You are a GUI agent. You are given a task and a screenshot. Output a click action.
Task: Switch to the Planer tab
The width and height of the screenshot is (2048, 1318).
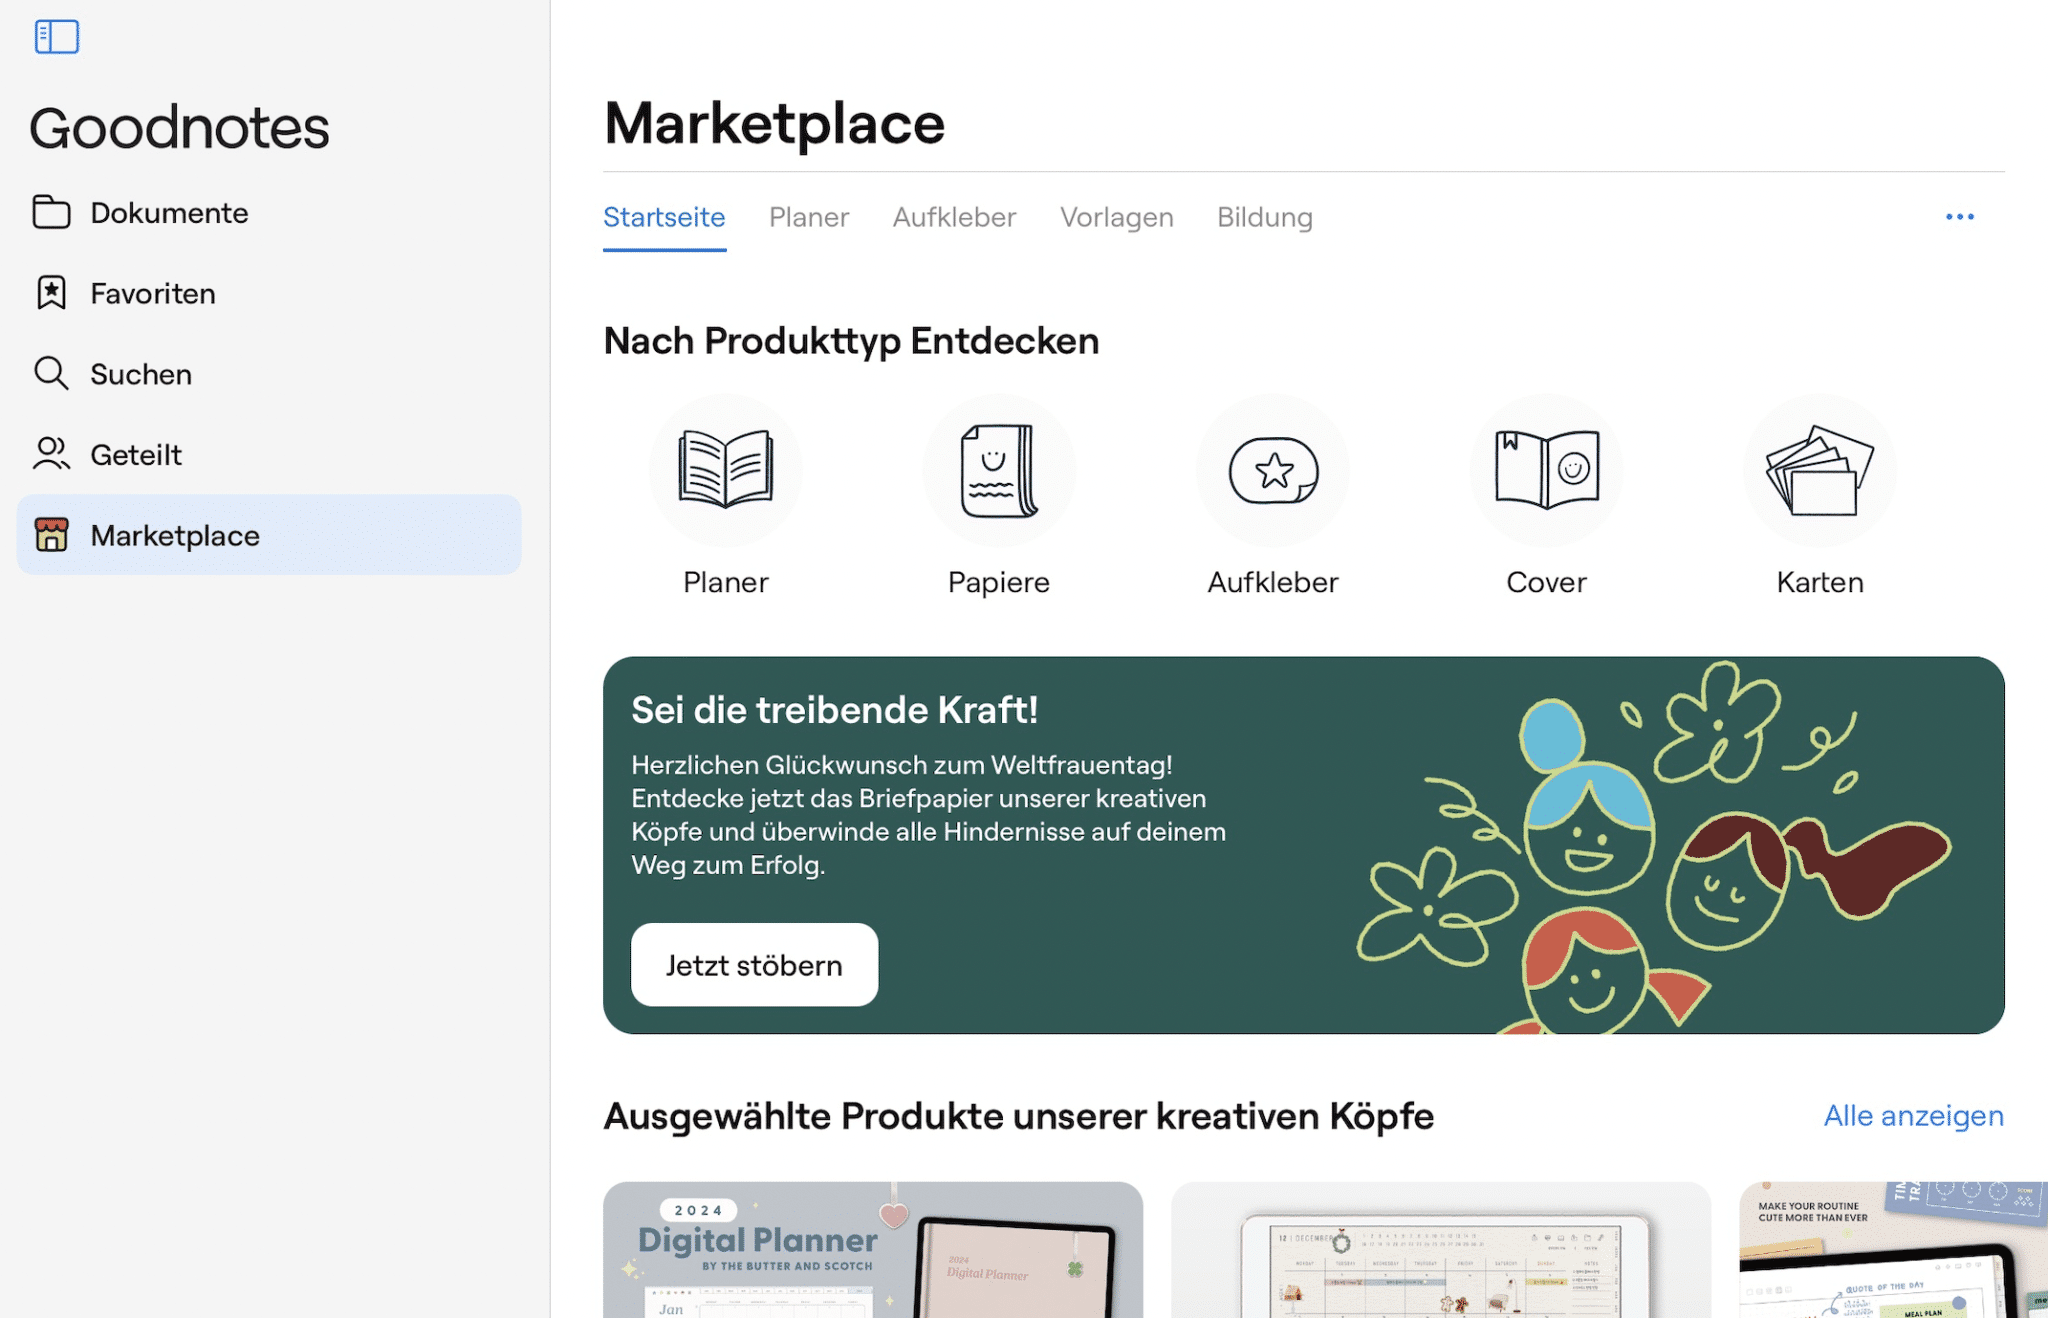(809, 217)
